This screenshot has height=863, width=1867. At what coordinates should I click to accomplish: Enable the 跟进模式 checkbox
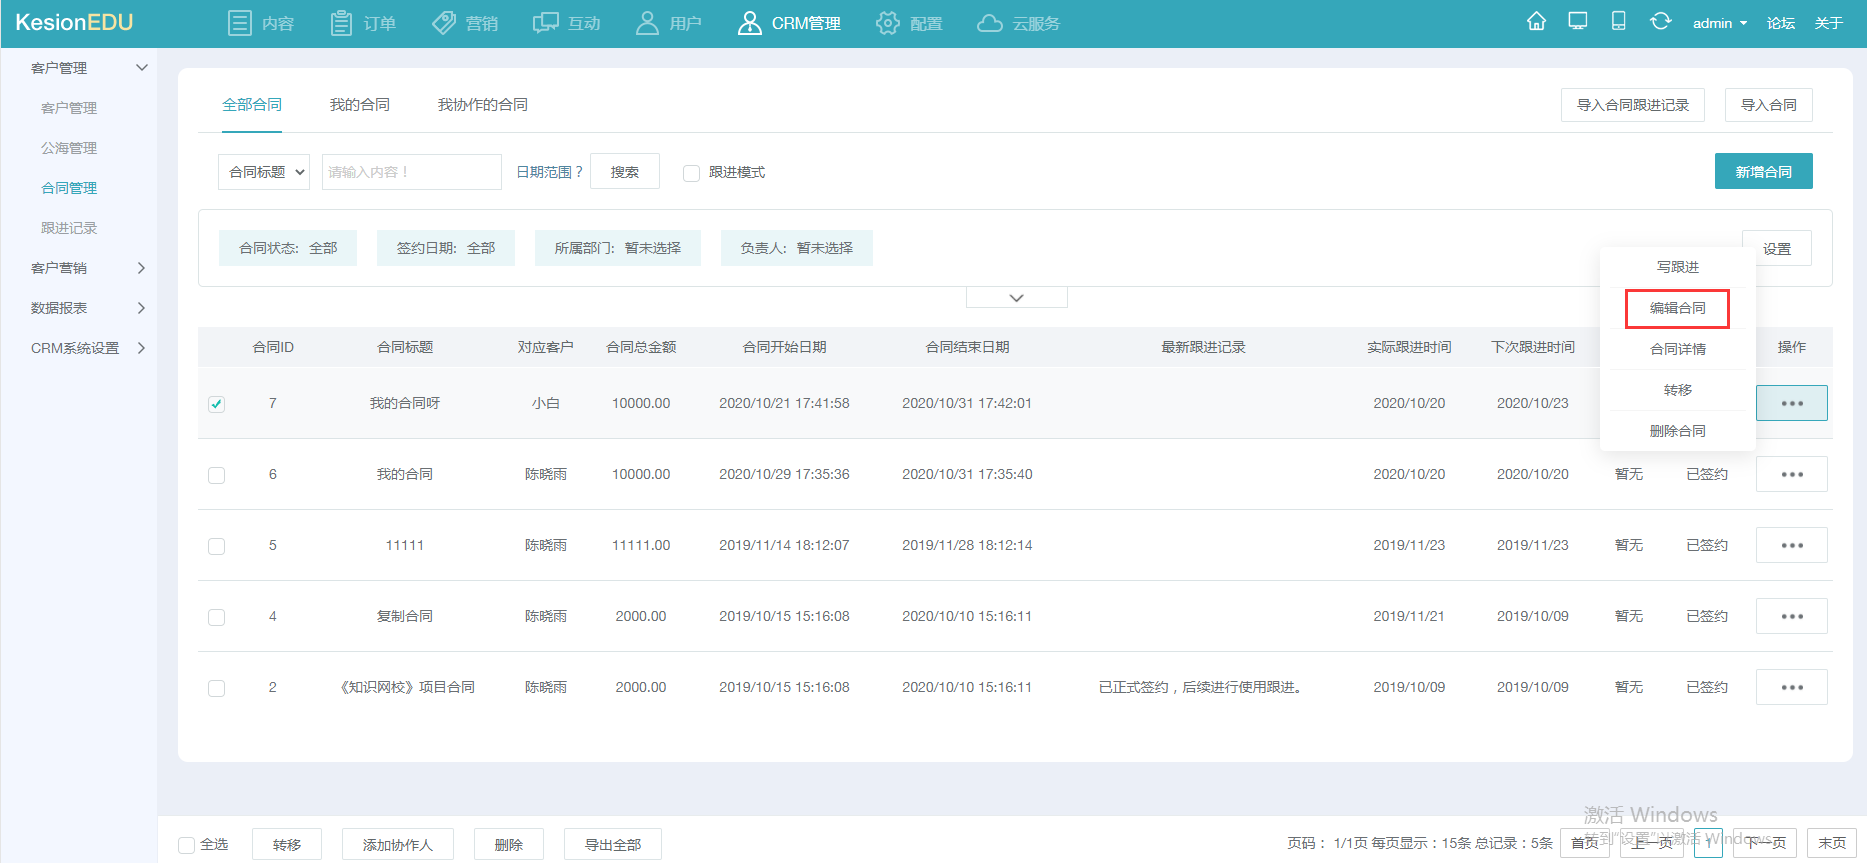691,173
